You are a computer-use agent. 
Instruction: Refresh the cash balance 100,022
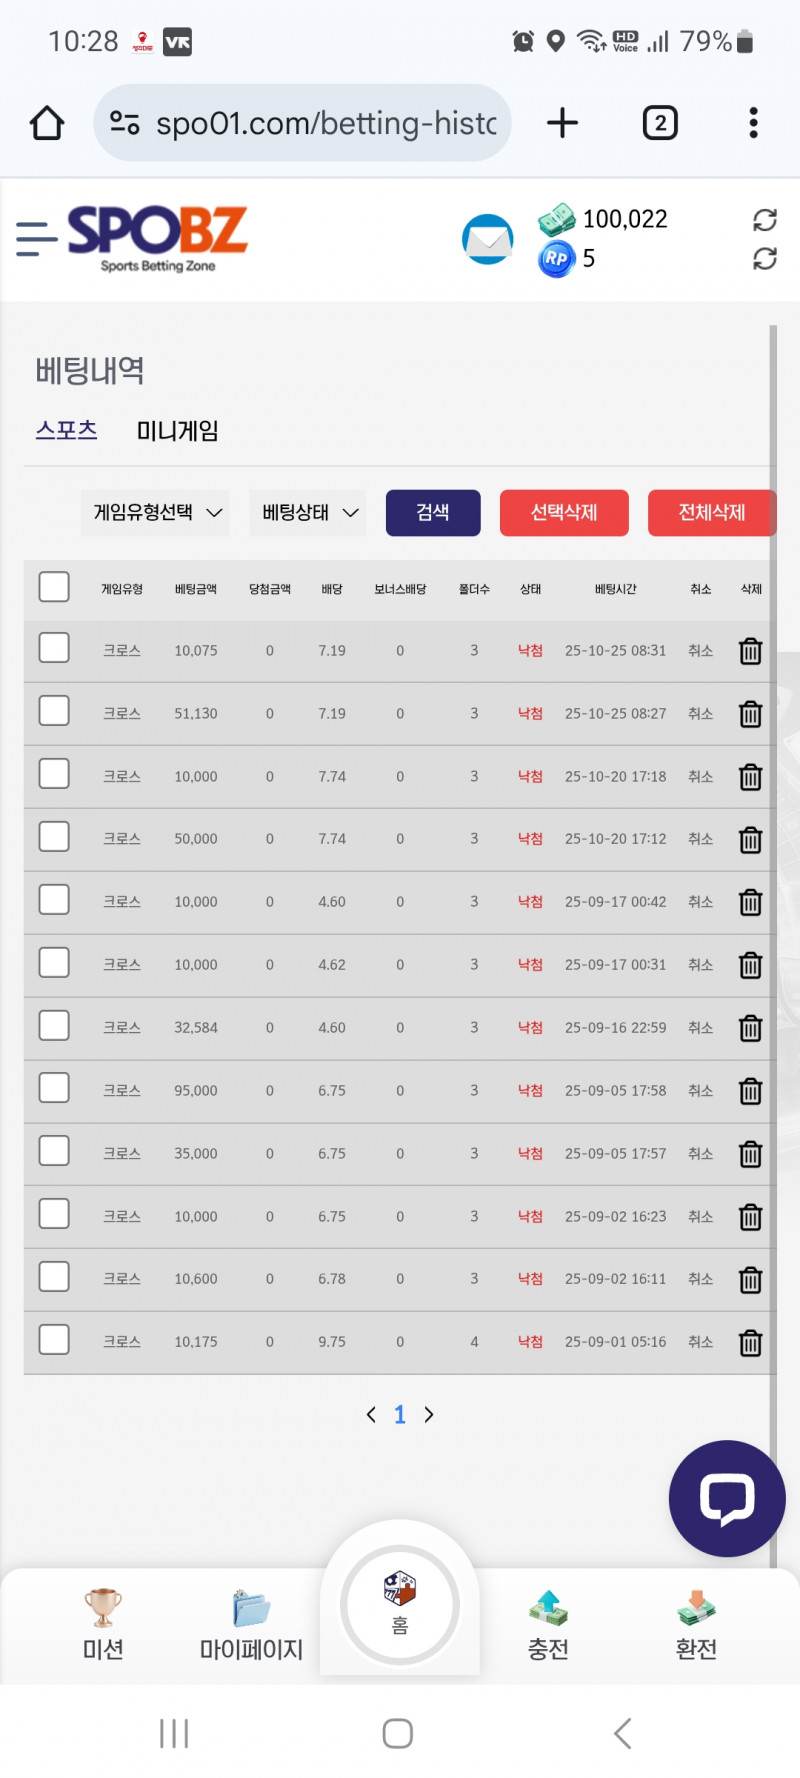[x=765, y=220]
